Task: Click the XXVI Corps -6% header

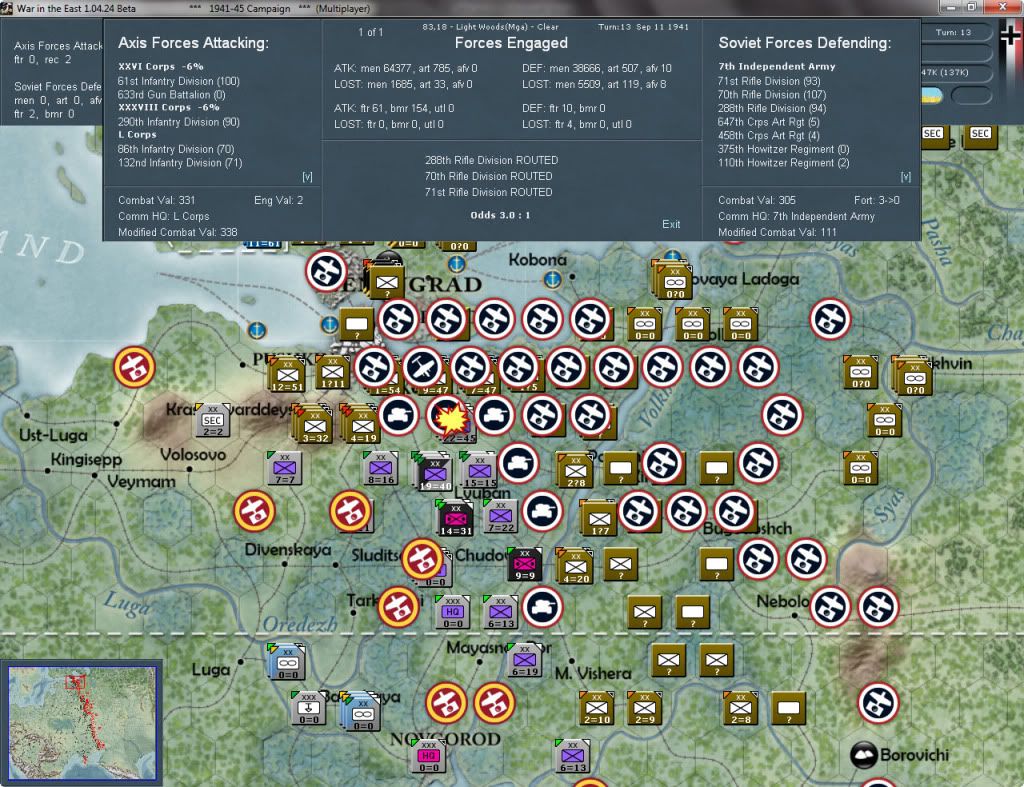Action: (161, 67)
